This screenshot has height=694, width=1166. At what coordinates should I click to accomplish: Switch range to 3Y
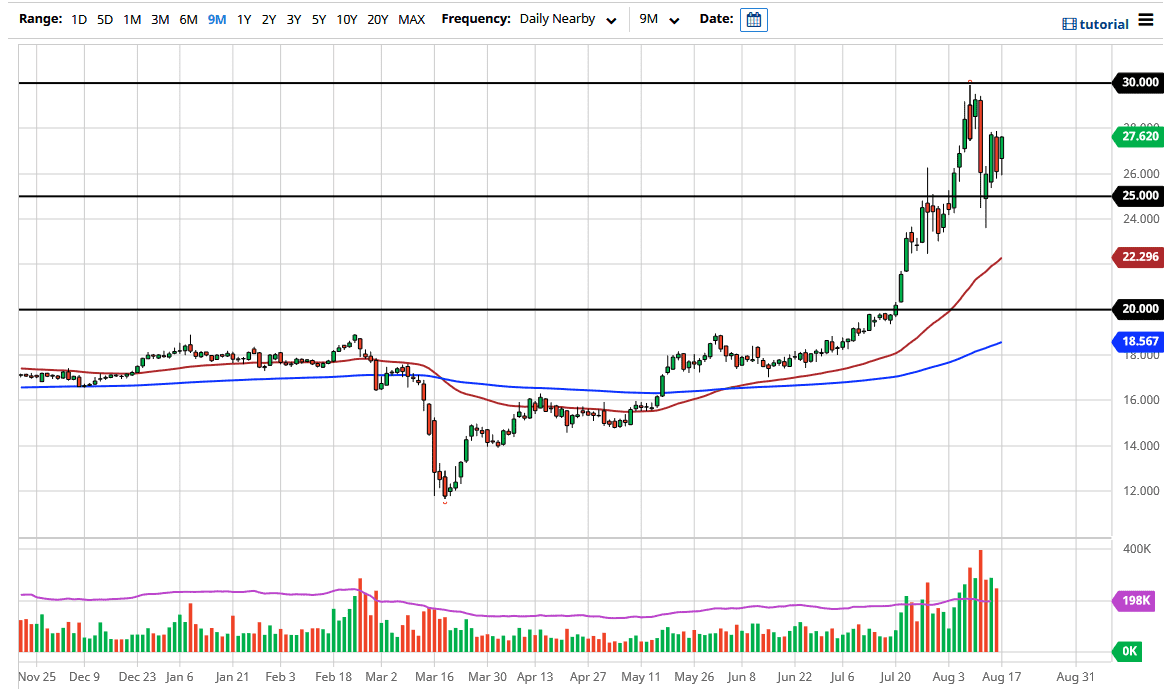[x=294, y=19]
